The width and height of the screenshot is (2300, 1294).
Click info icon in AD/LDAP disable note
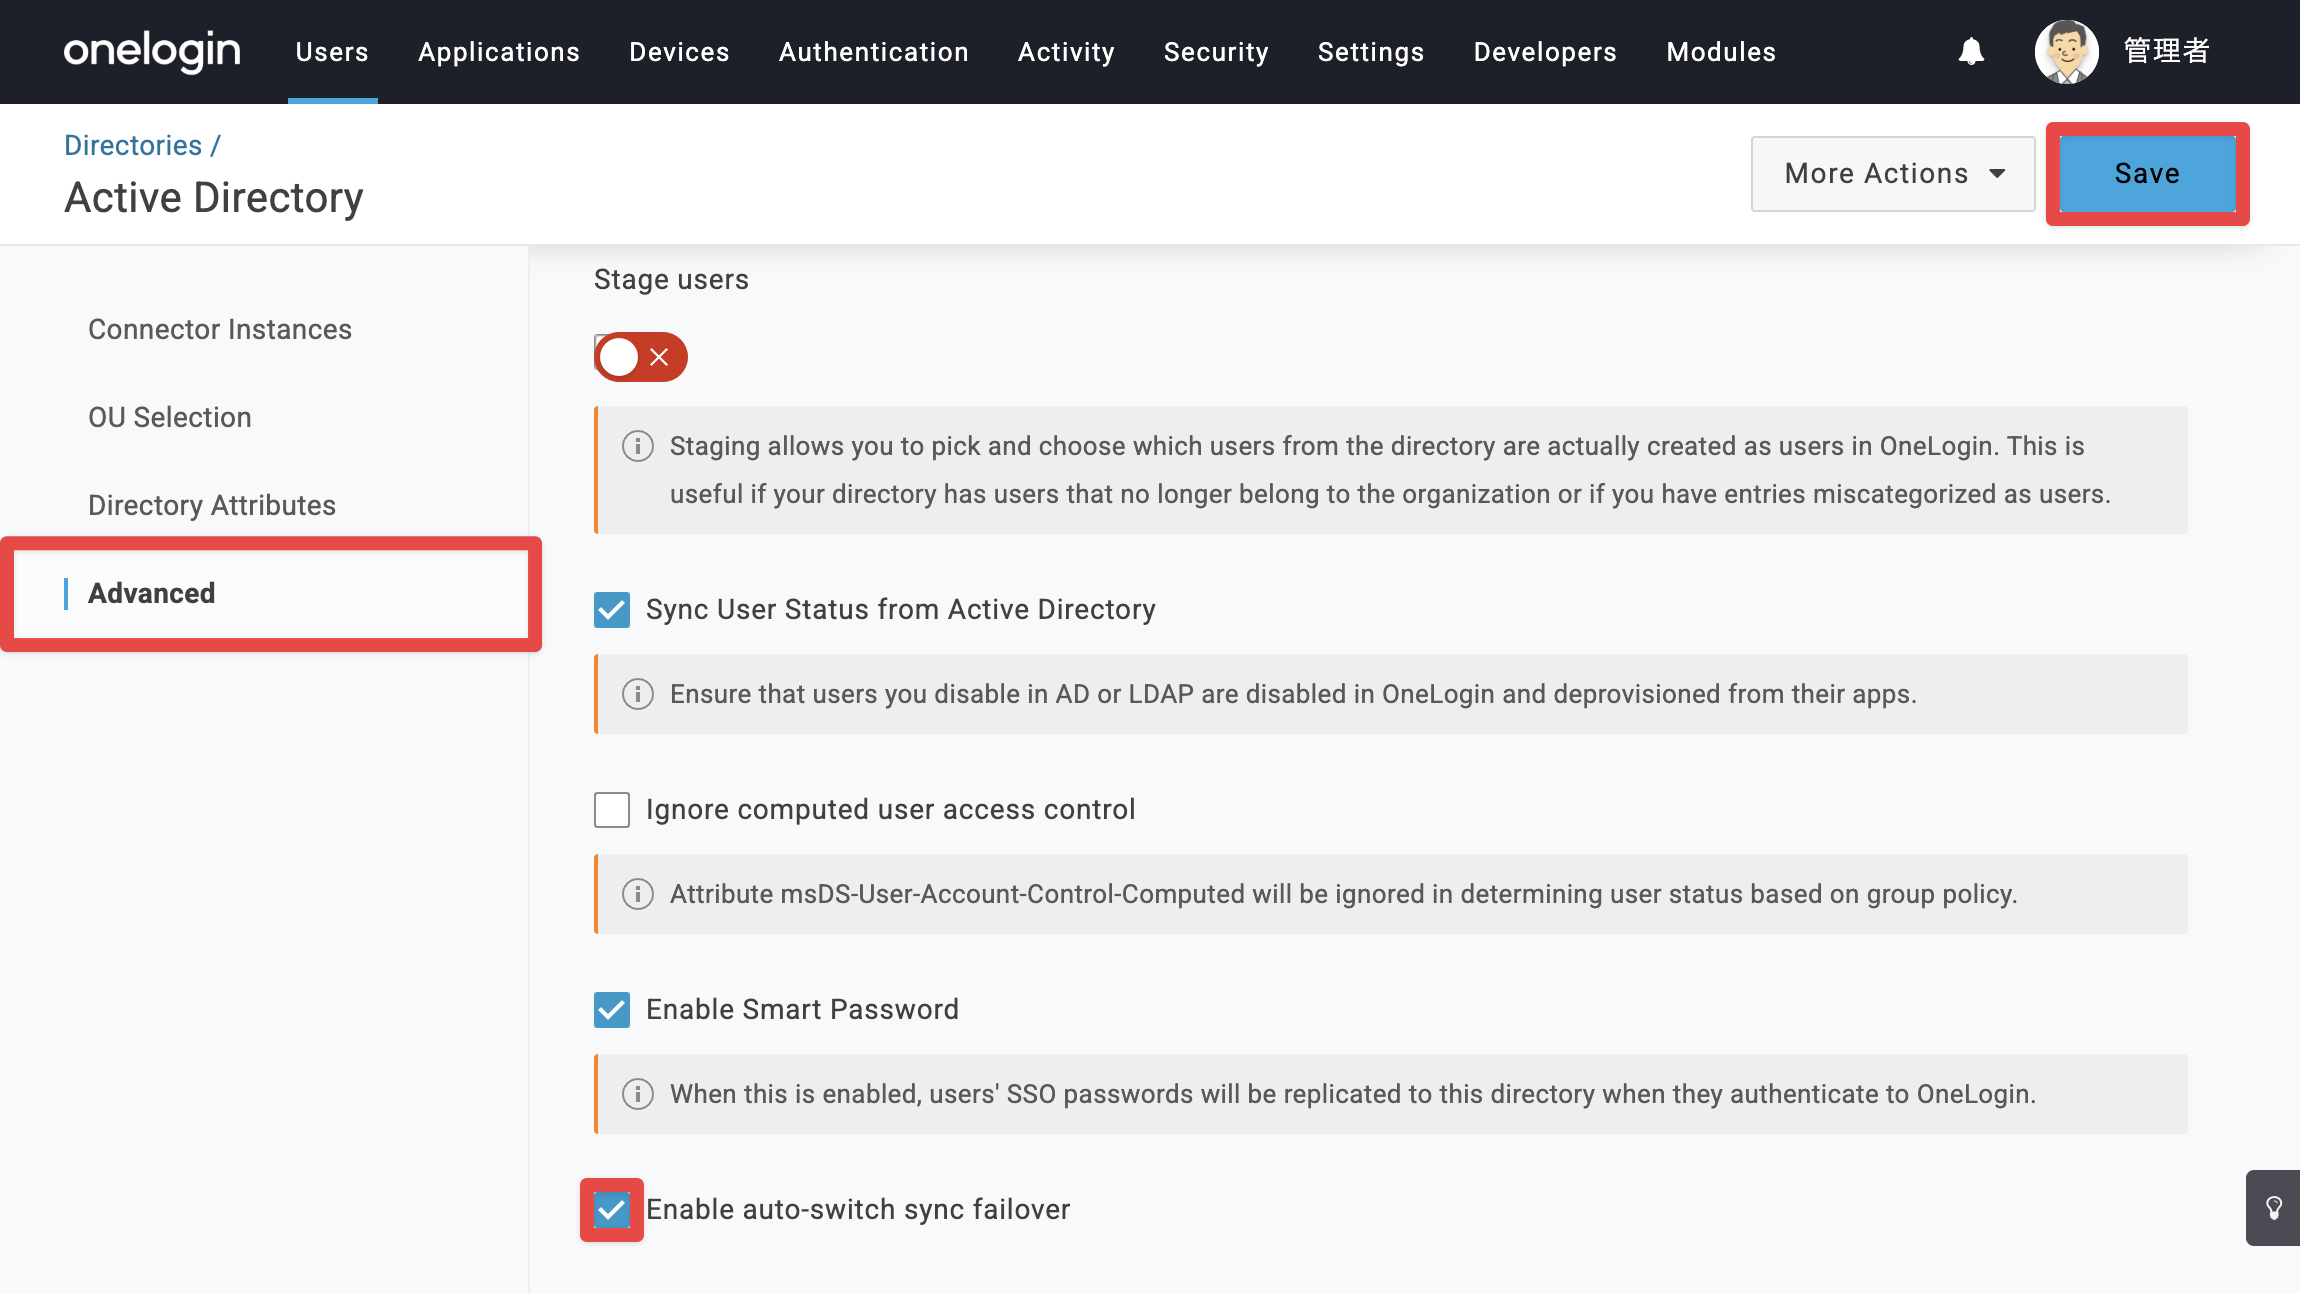tap(638, 694)
